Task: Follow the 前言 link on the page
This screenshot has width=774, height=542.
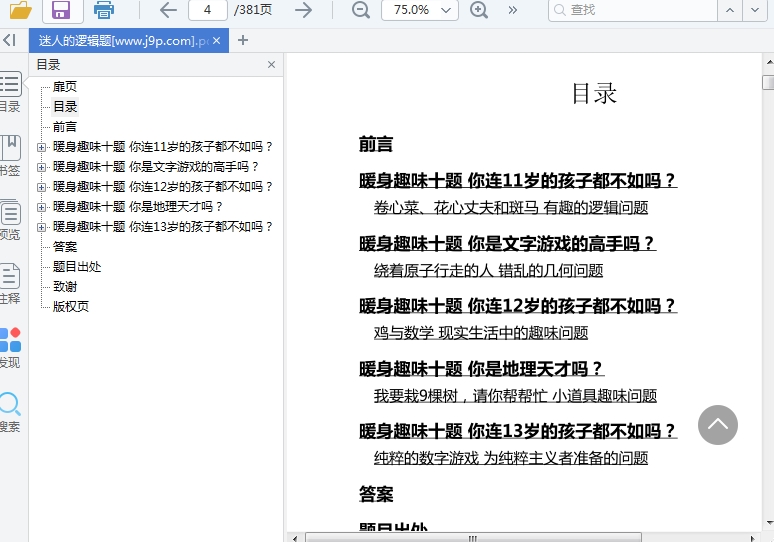Action: tap(376, 145)
